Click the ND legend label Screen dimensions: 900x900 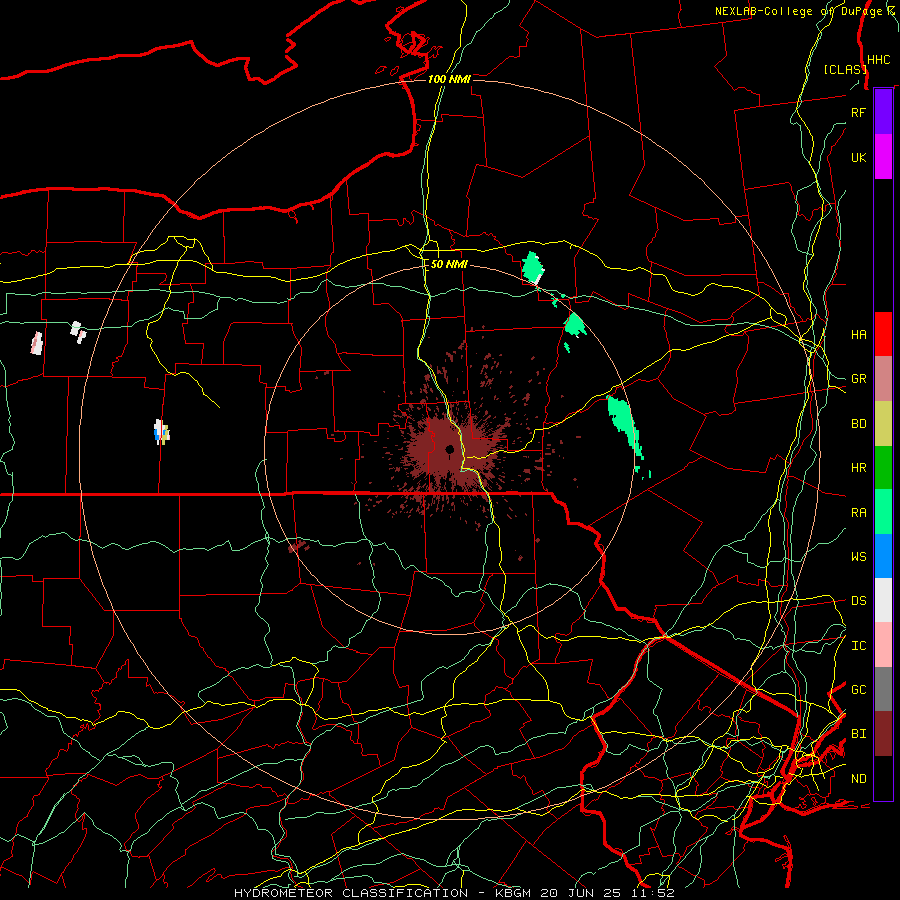click(x=858, y=779)
